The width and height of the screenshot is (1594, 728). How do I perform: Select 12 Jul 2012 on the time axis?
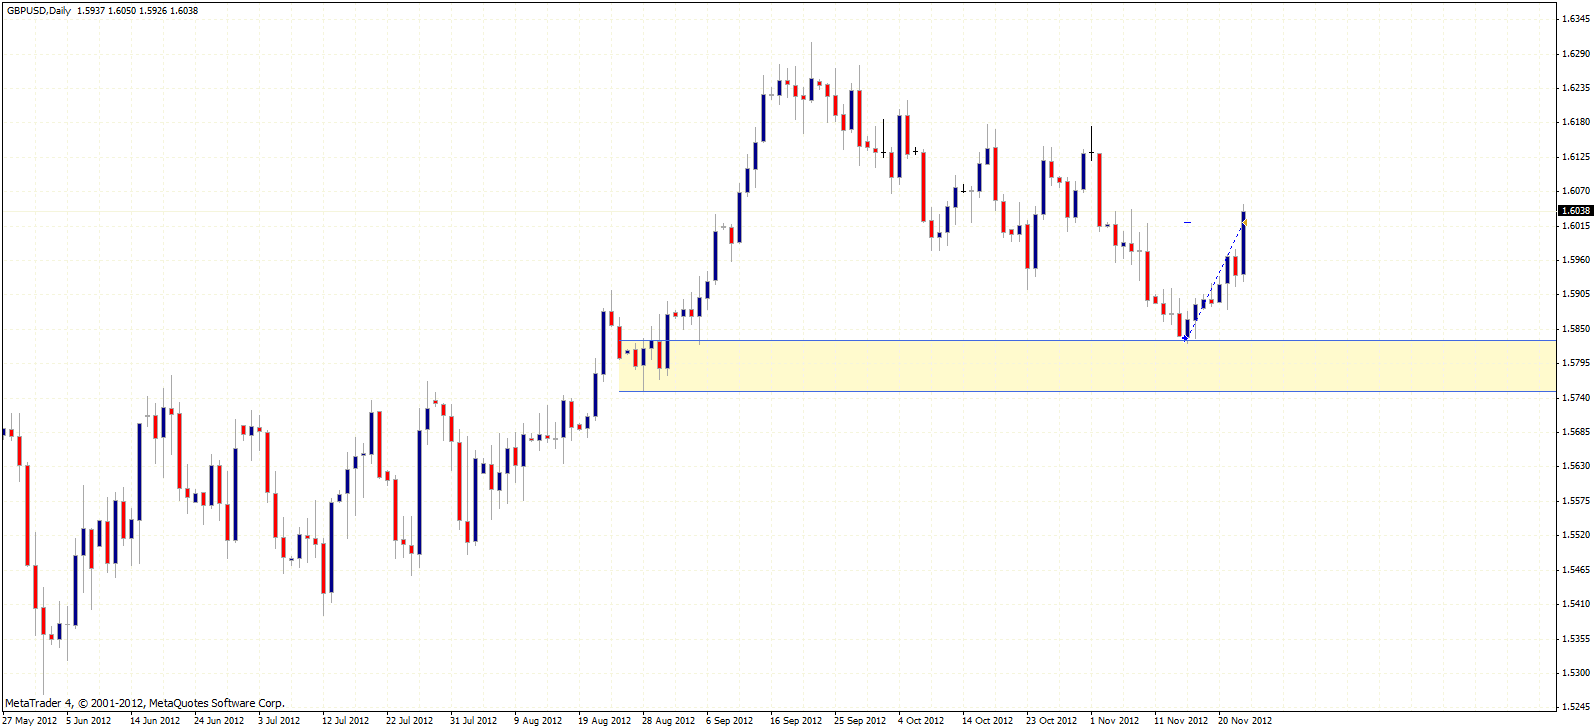346,721
